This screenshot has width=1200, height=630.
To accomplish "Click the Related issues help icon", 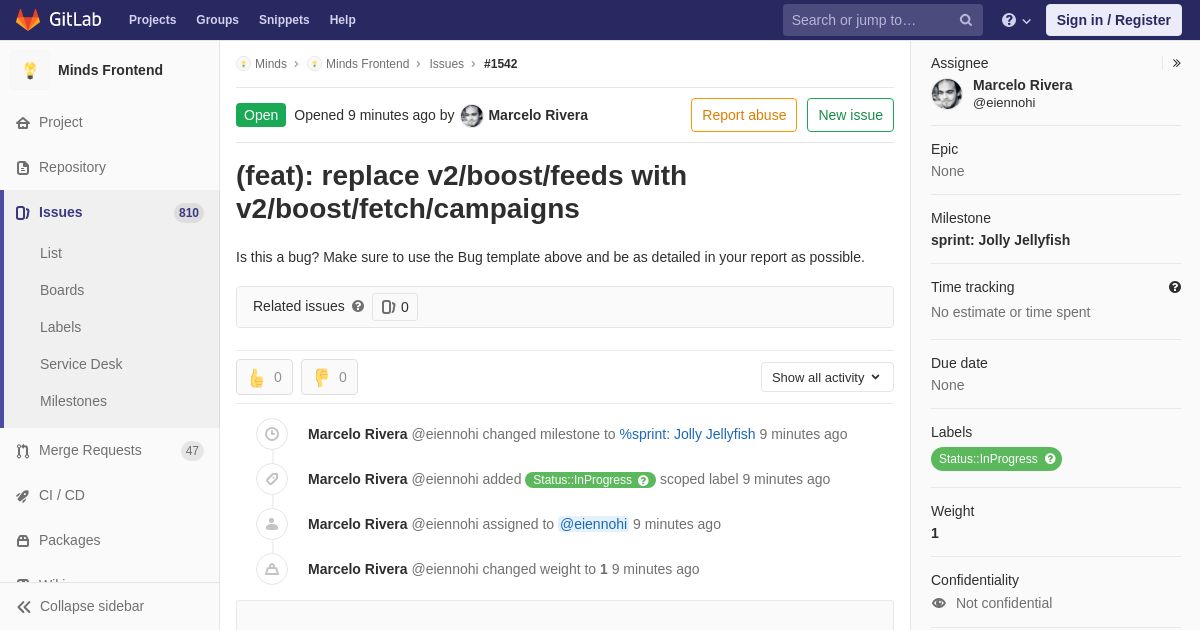I will tap(358, 306).
